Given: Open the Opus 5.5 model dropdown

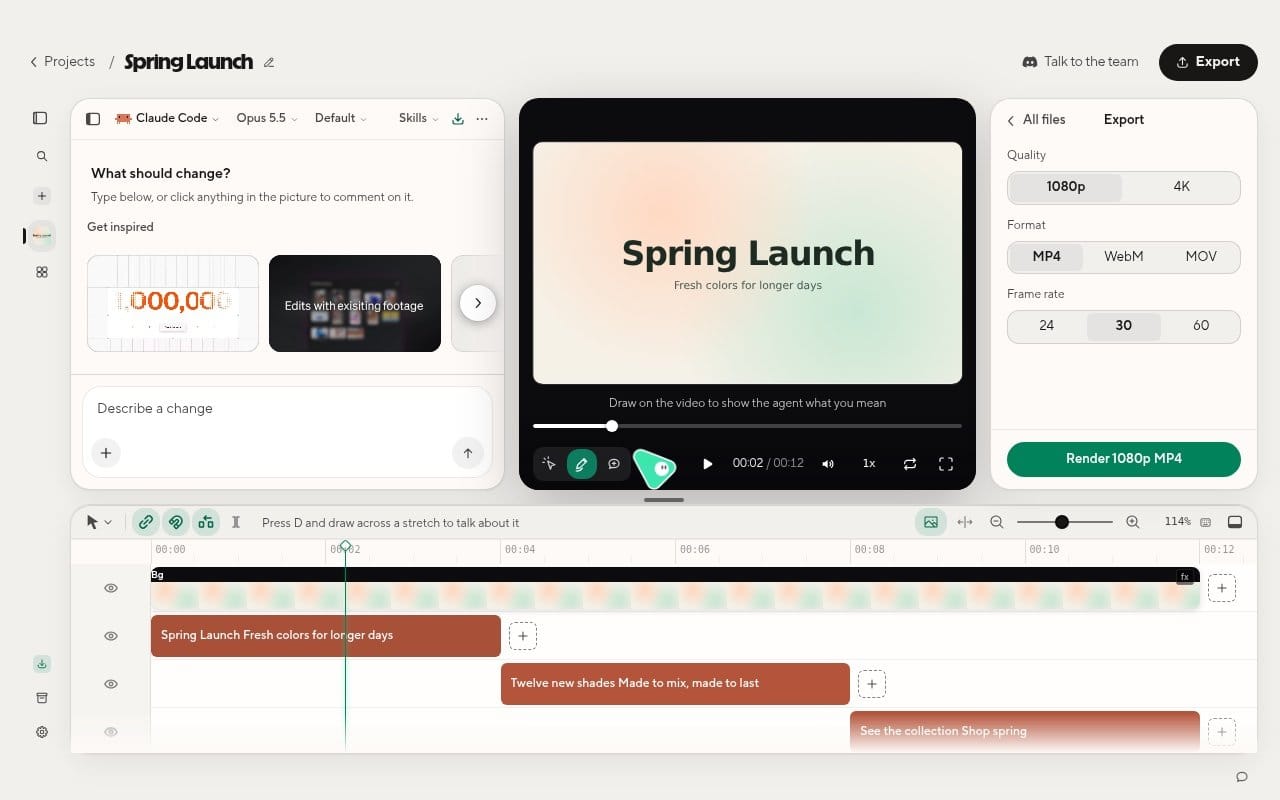Looking at the screenshot, I should tap(267, 118).
